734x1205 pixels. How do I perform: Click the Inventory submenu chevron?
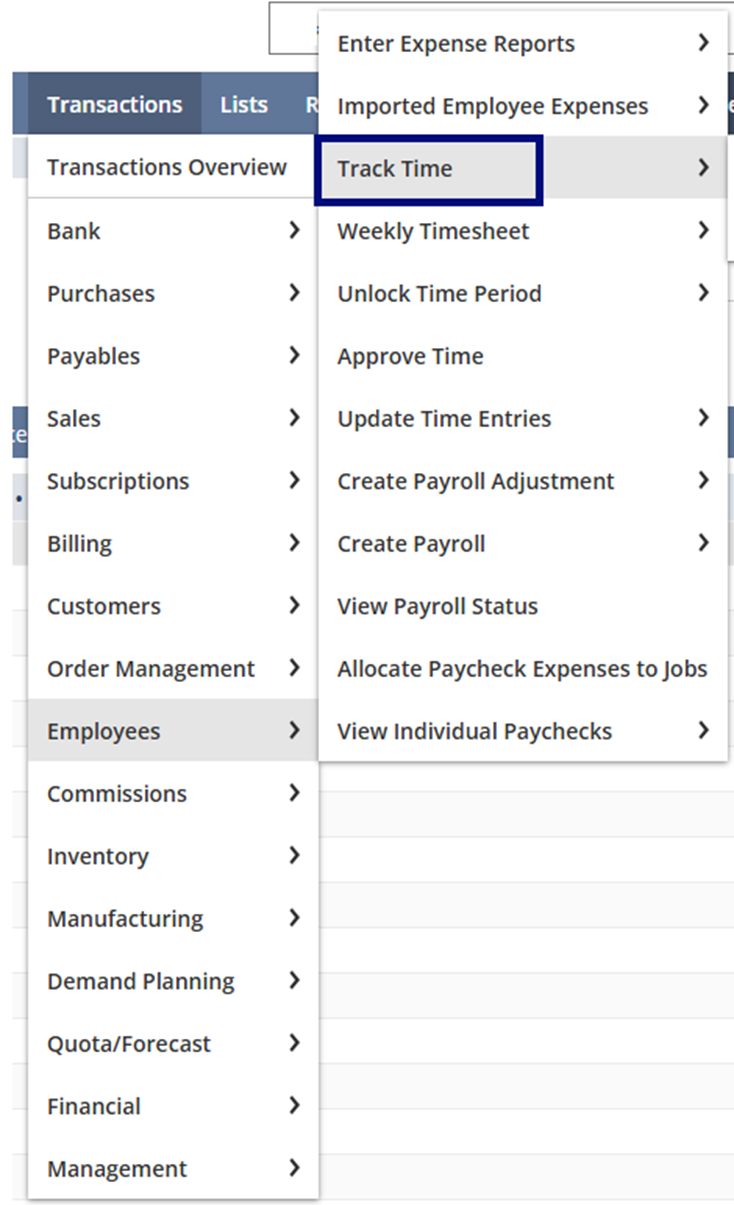(x=294, y=856)
